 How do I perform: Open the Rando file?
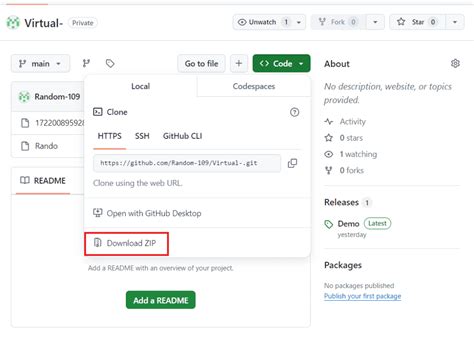point(46,146)
